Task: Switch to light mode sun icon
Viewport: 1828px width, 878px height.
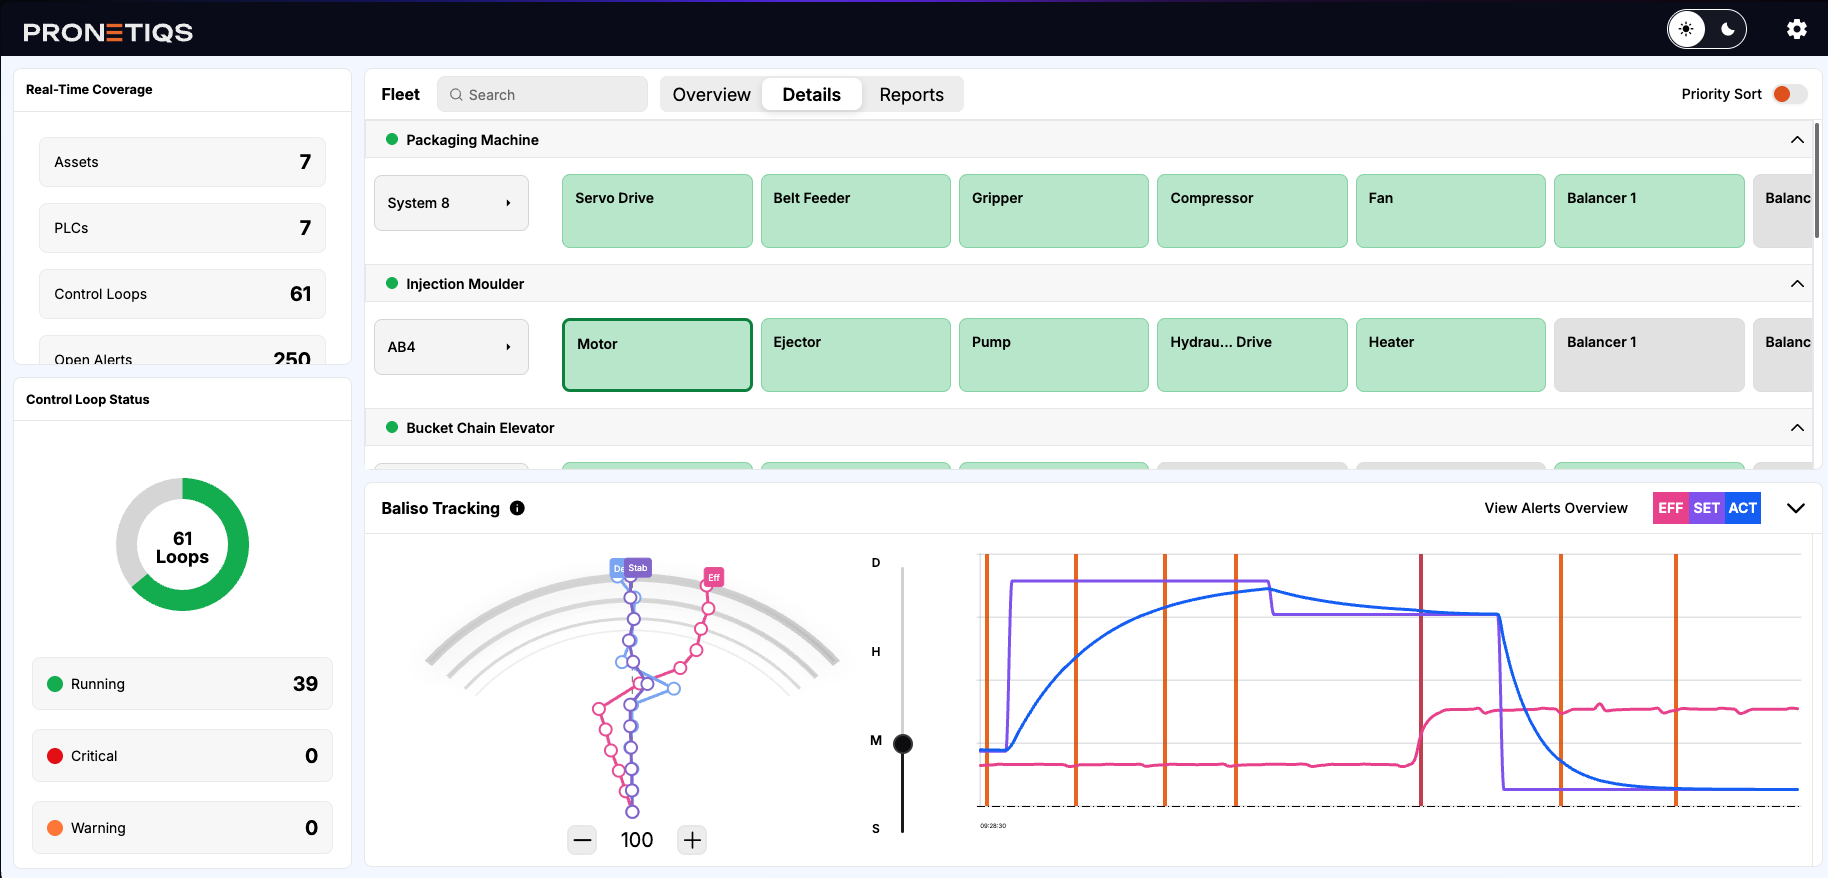Action: pos(1687,29)
